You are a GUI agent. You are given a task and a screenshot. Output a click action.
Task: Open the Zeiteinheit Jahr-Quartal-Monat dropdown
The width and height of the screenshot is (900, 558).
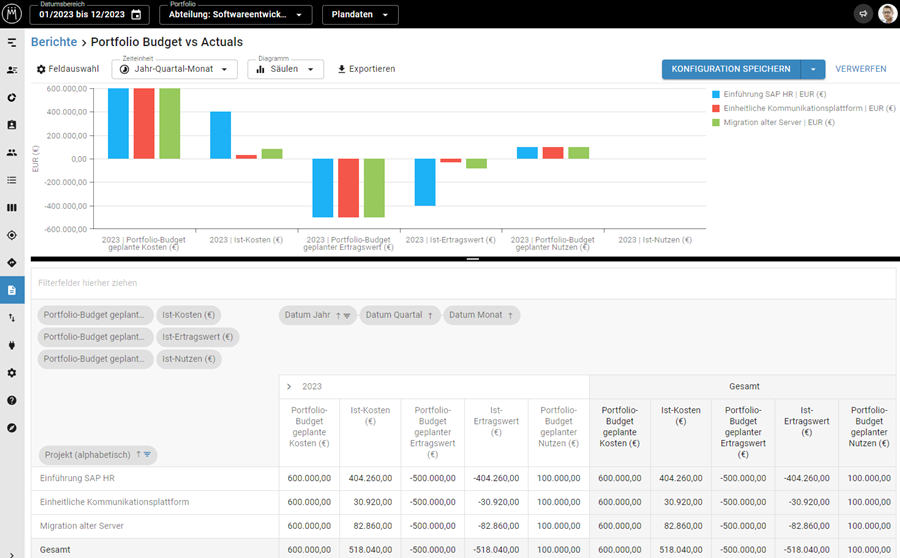pyautogui.click(x=174, y=69)
